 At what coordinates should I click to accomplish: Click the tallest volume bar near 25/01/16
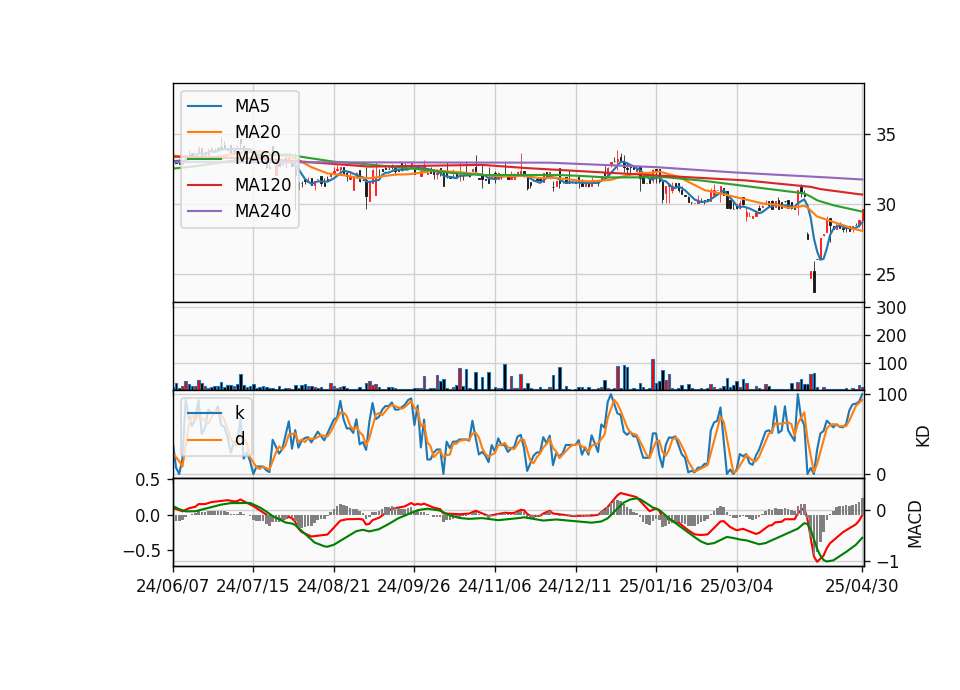(653, 375)
